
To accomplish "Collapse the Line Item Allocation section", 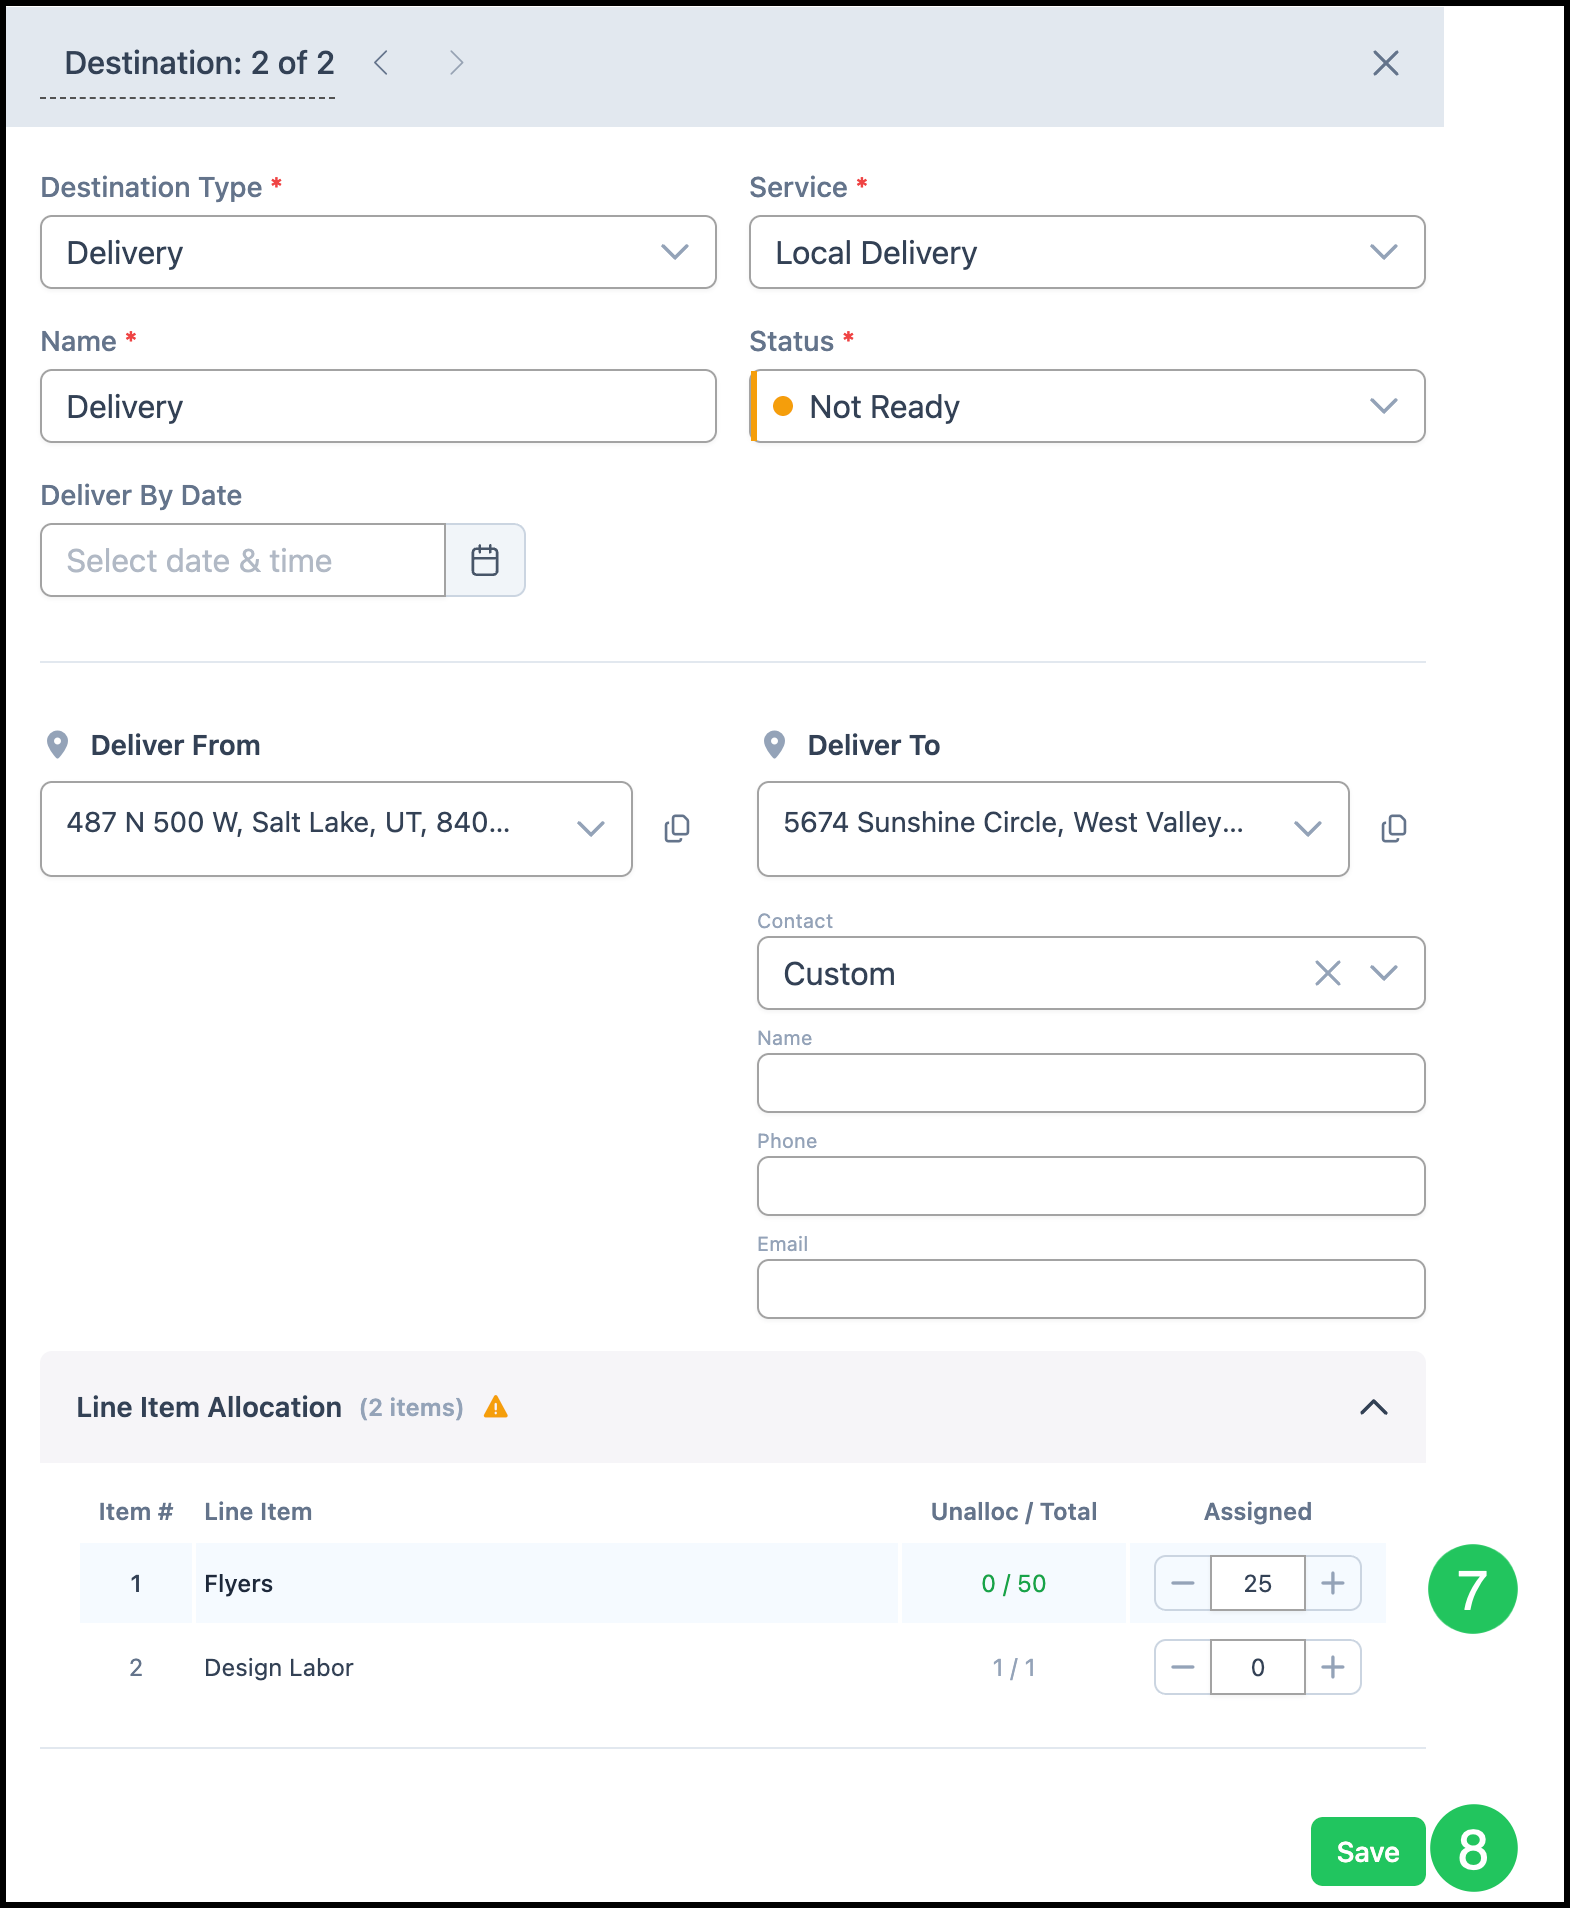I will coord(1374,1407).
